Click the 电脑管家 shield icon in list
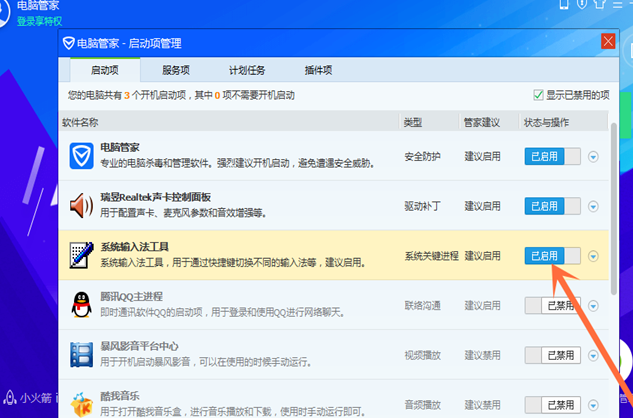633x418 pixels. pos(82,156)
